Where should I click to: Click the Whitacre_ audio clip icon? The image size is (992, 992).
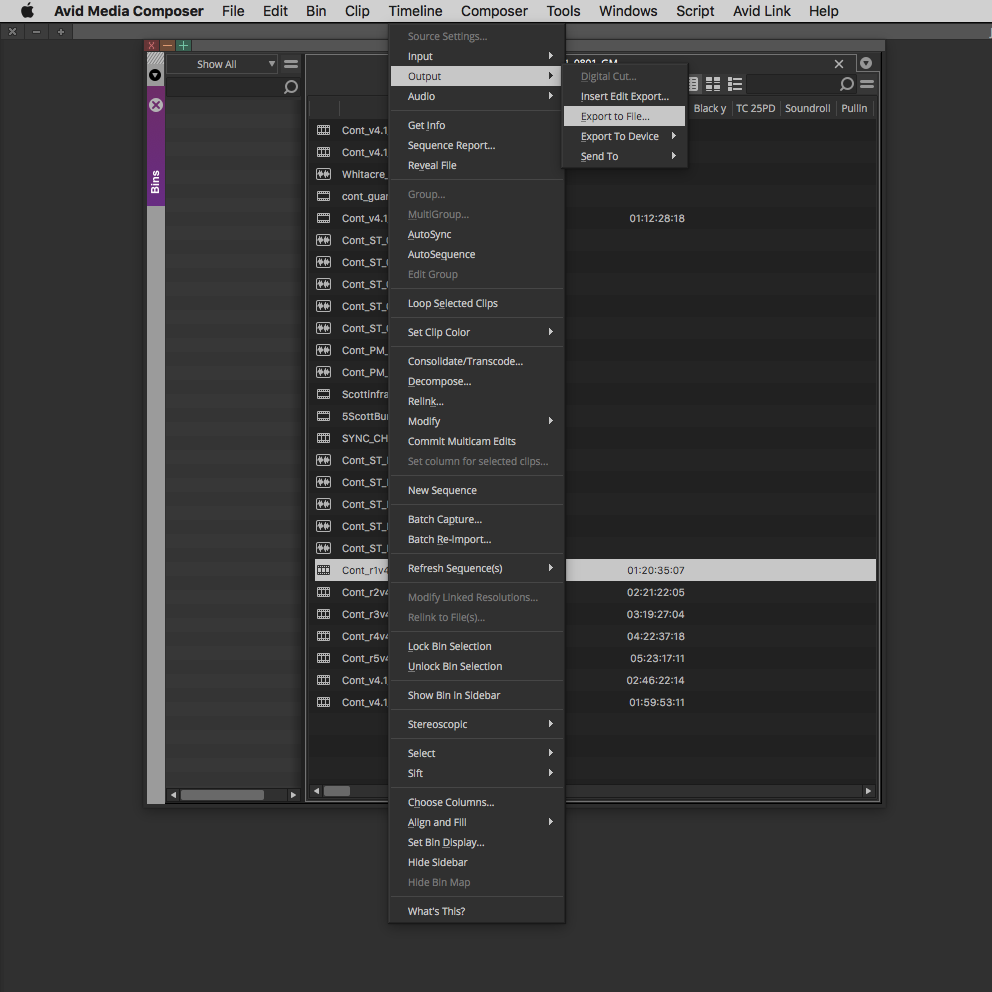[323, 174]
